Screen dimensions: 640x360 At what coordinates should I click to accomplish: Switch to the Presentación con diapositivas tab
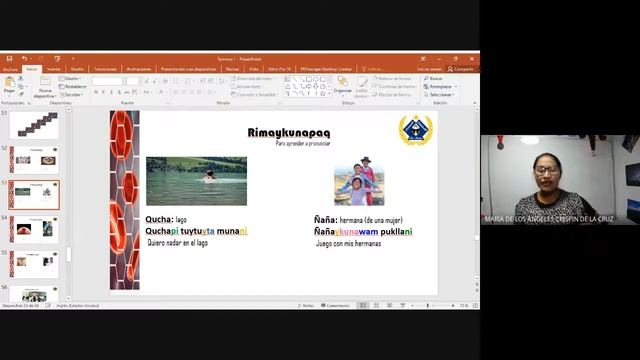click(188, 69)
